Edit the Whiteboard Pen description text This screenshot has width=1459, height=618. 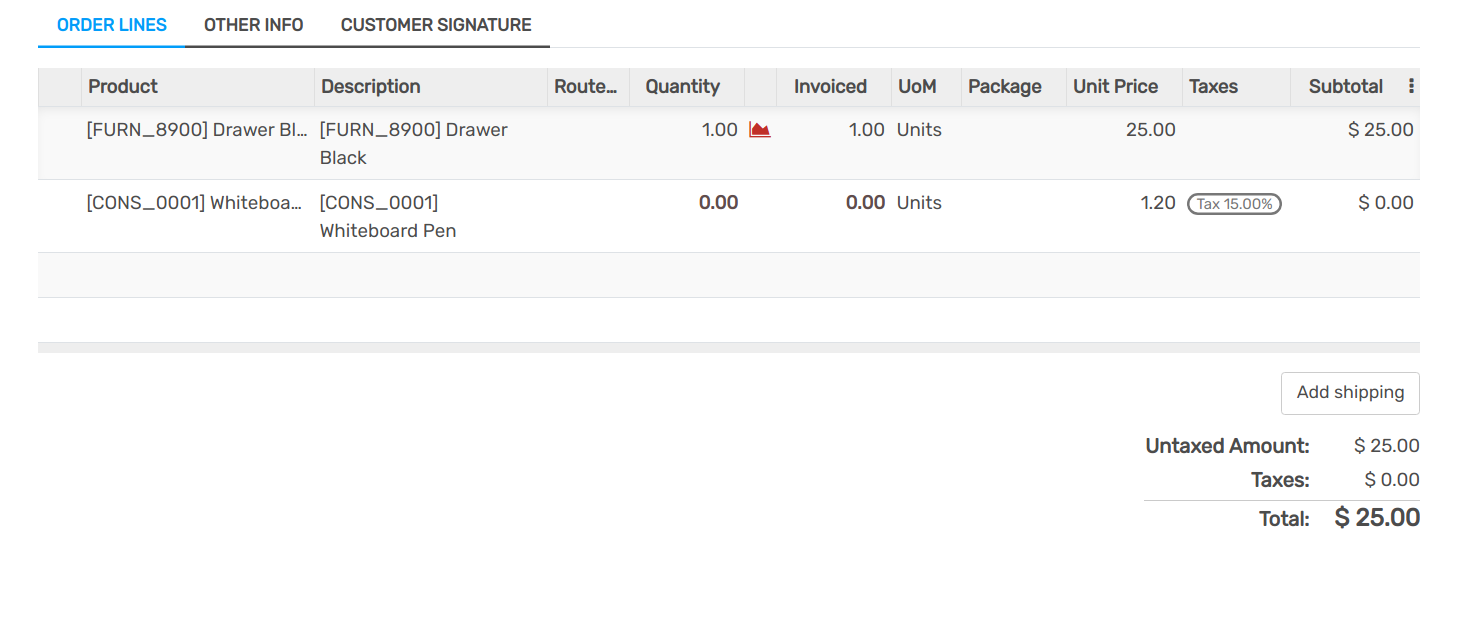(x=388, y=216)
